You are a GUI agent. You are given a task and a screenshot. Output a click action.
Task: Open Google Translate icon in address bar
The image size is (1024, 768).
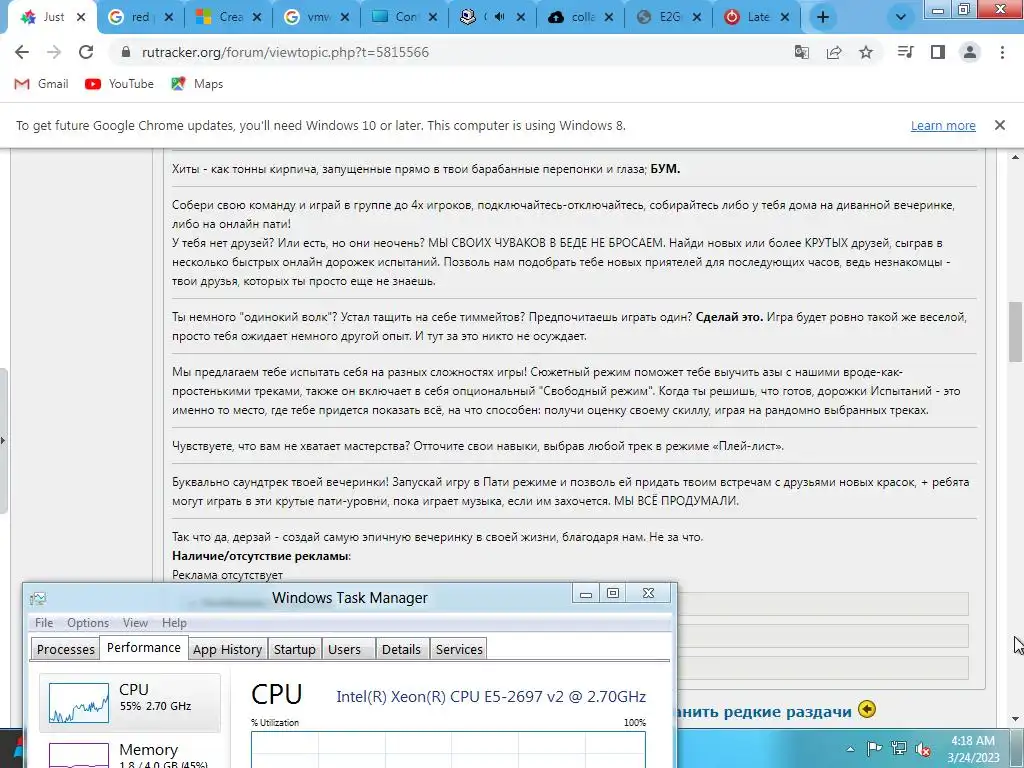pos(801,52)
